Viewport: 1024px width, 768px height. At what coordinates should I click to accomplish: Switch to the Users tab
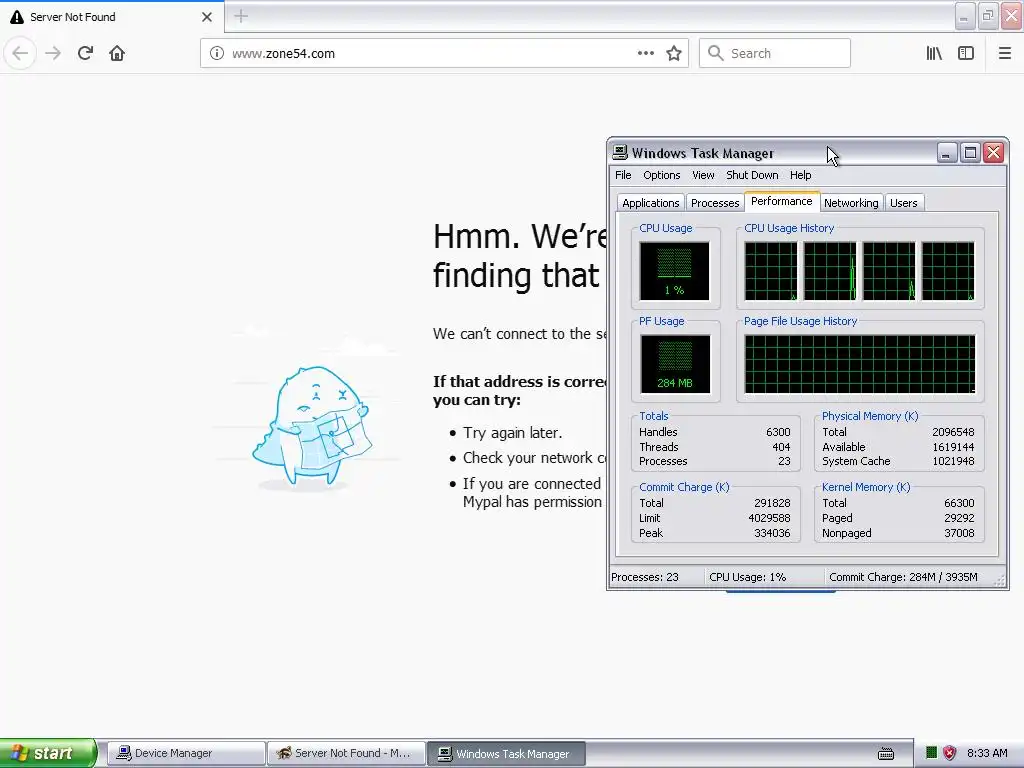(903, 203)
